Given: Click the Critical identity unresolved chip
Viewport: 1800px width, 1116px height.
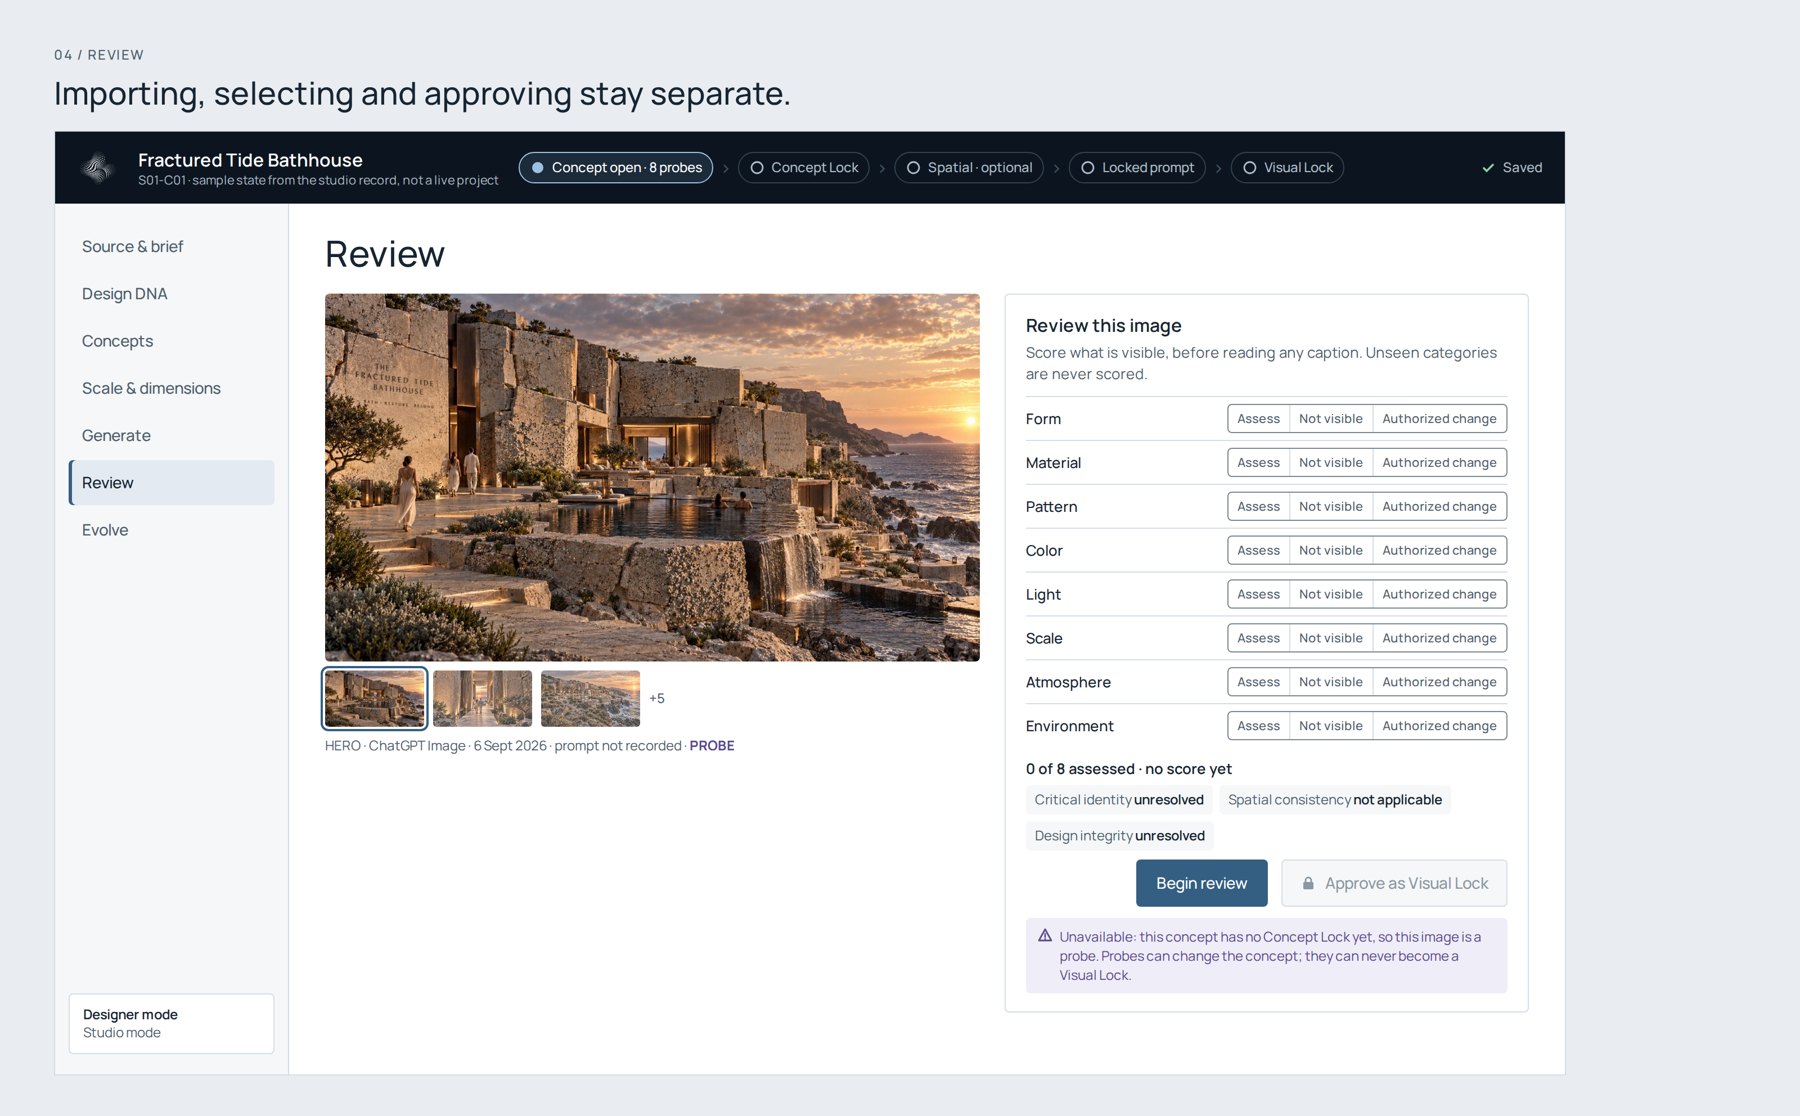Looking at the screenshot, I should 1119,800.
